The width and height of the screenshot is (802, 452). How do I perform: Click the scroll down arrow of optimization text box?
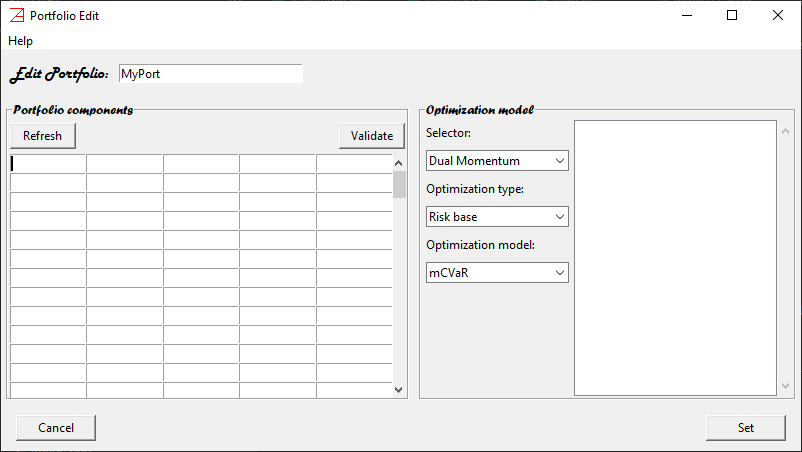(786, 386)
